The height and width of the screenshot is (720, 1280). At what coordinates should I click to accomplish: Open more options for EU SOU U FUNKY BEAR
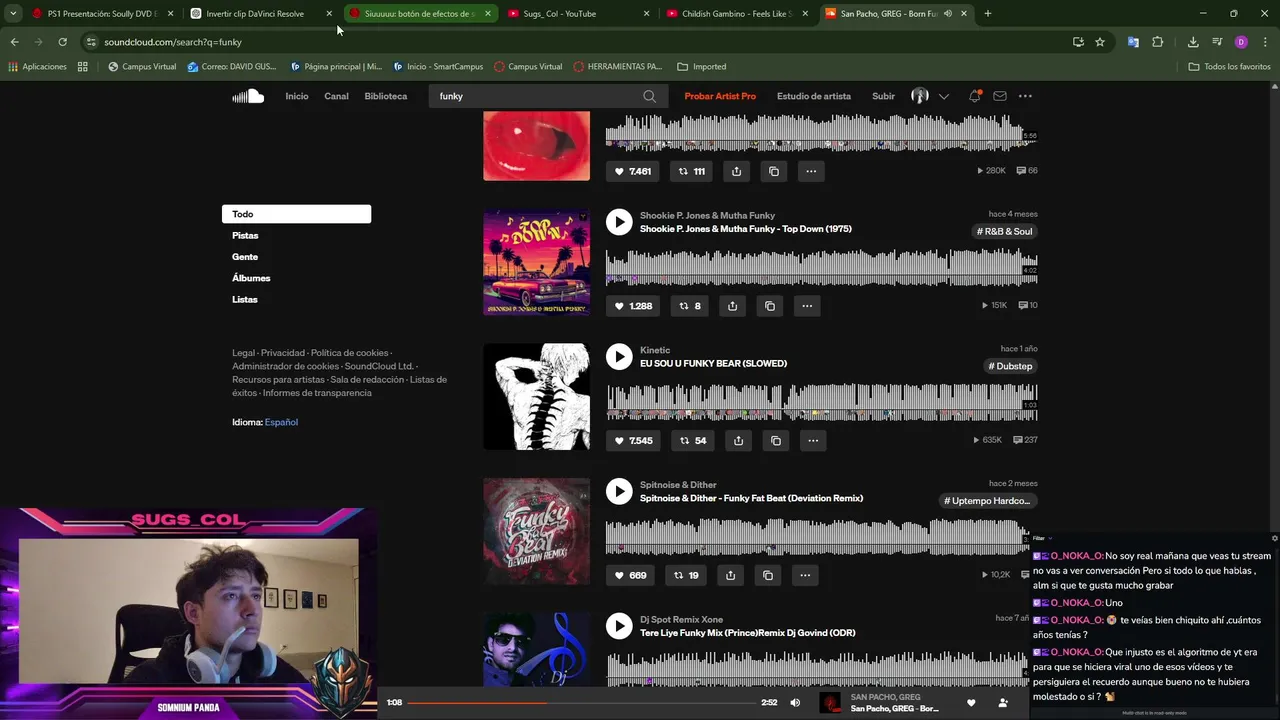(x=813, y=440)
